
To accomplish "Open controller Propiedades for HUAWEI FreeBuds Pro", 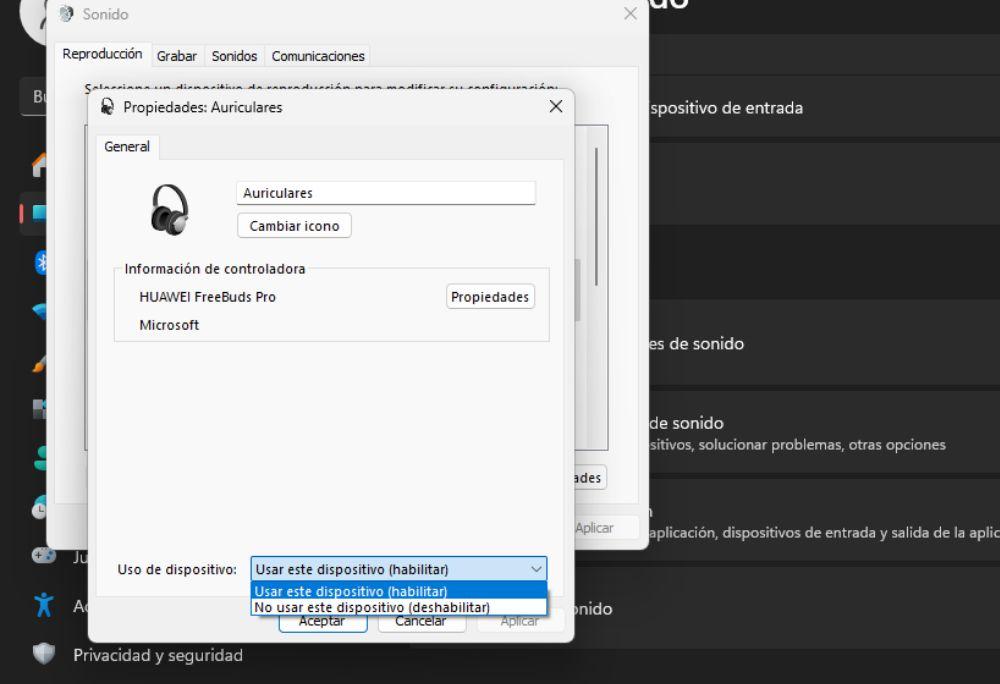I will pyautogui.click(x=490, y=297).
